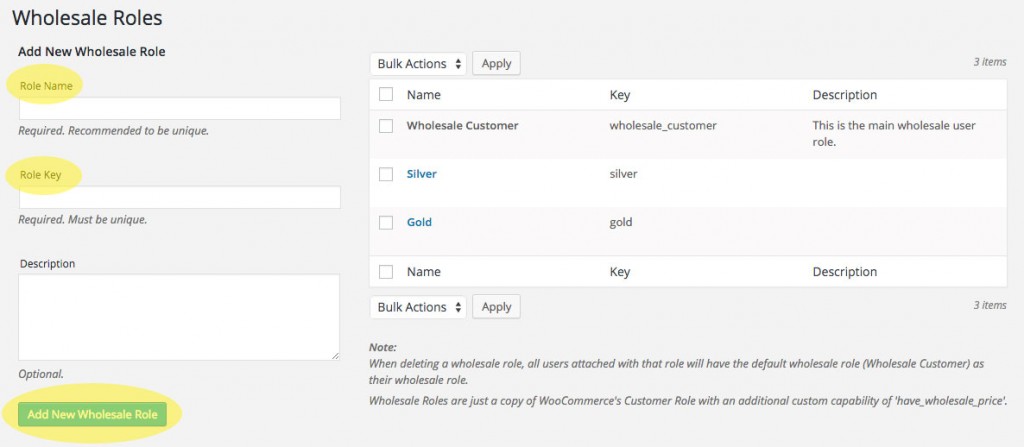Tick the Gold role checkbox

click(x=386, y=222)
